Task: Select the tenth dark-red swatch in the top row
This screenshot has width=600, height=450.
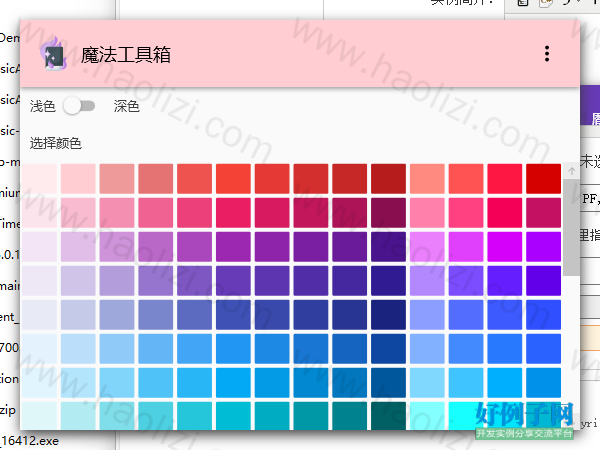Action: 388,179
